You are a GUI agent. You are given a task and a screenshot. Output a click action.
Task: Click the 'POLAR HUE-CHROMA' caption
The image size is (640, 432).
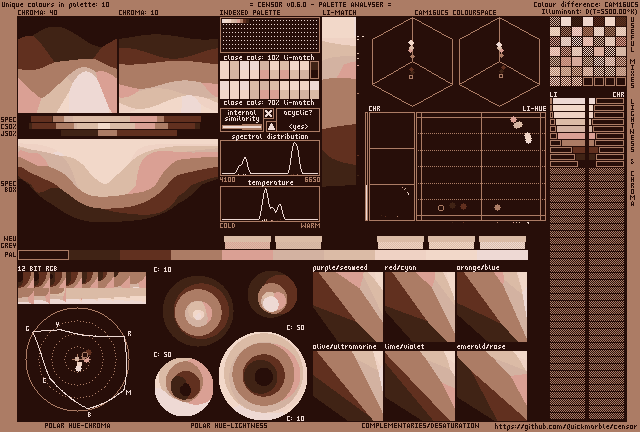pos(78,425)
